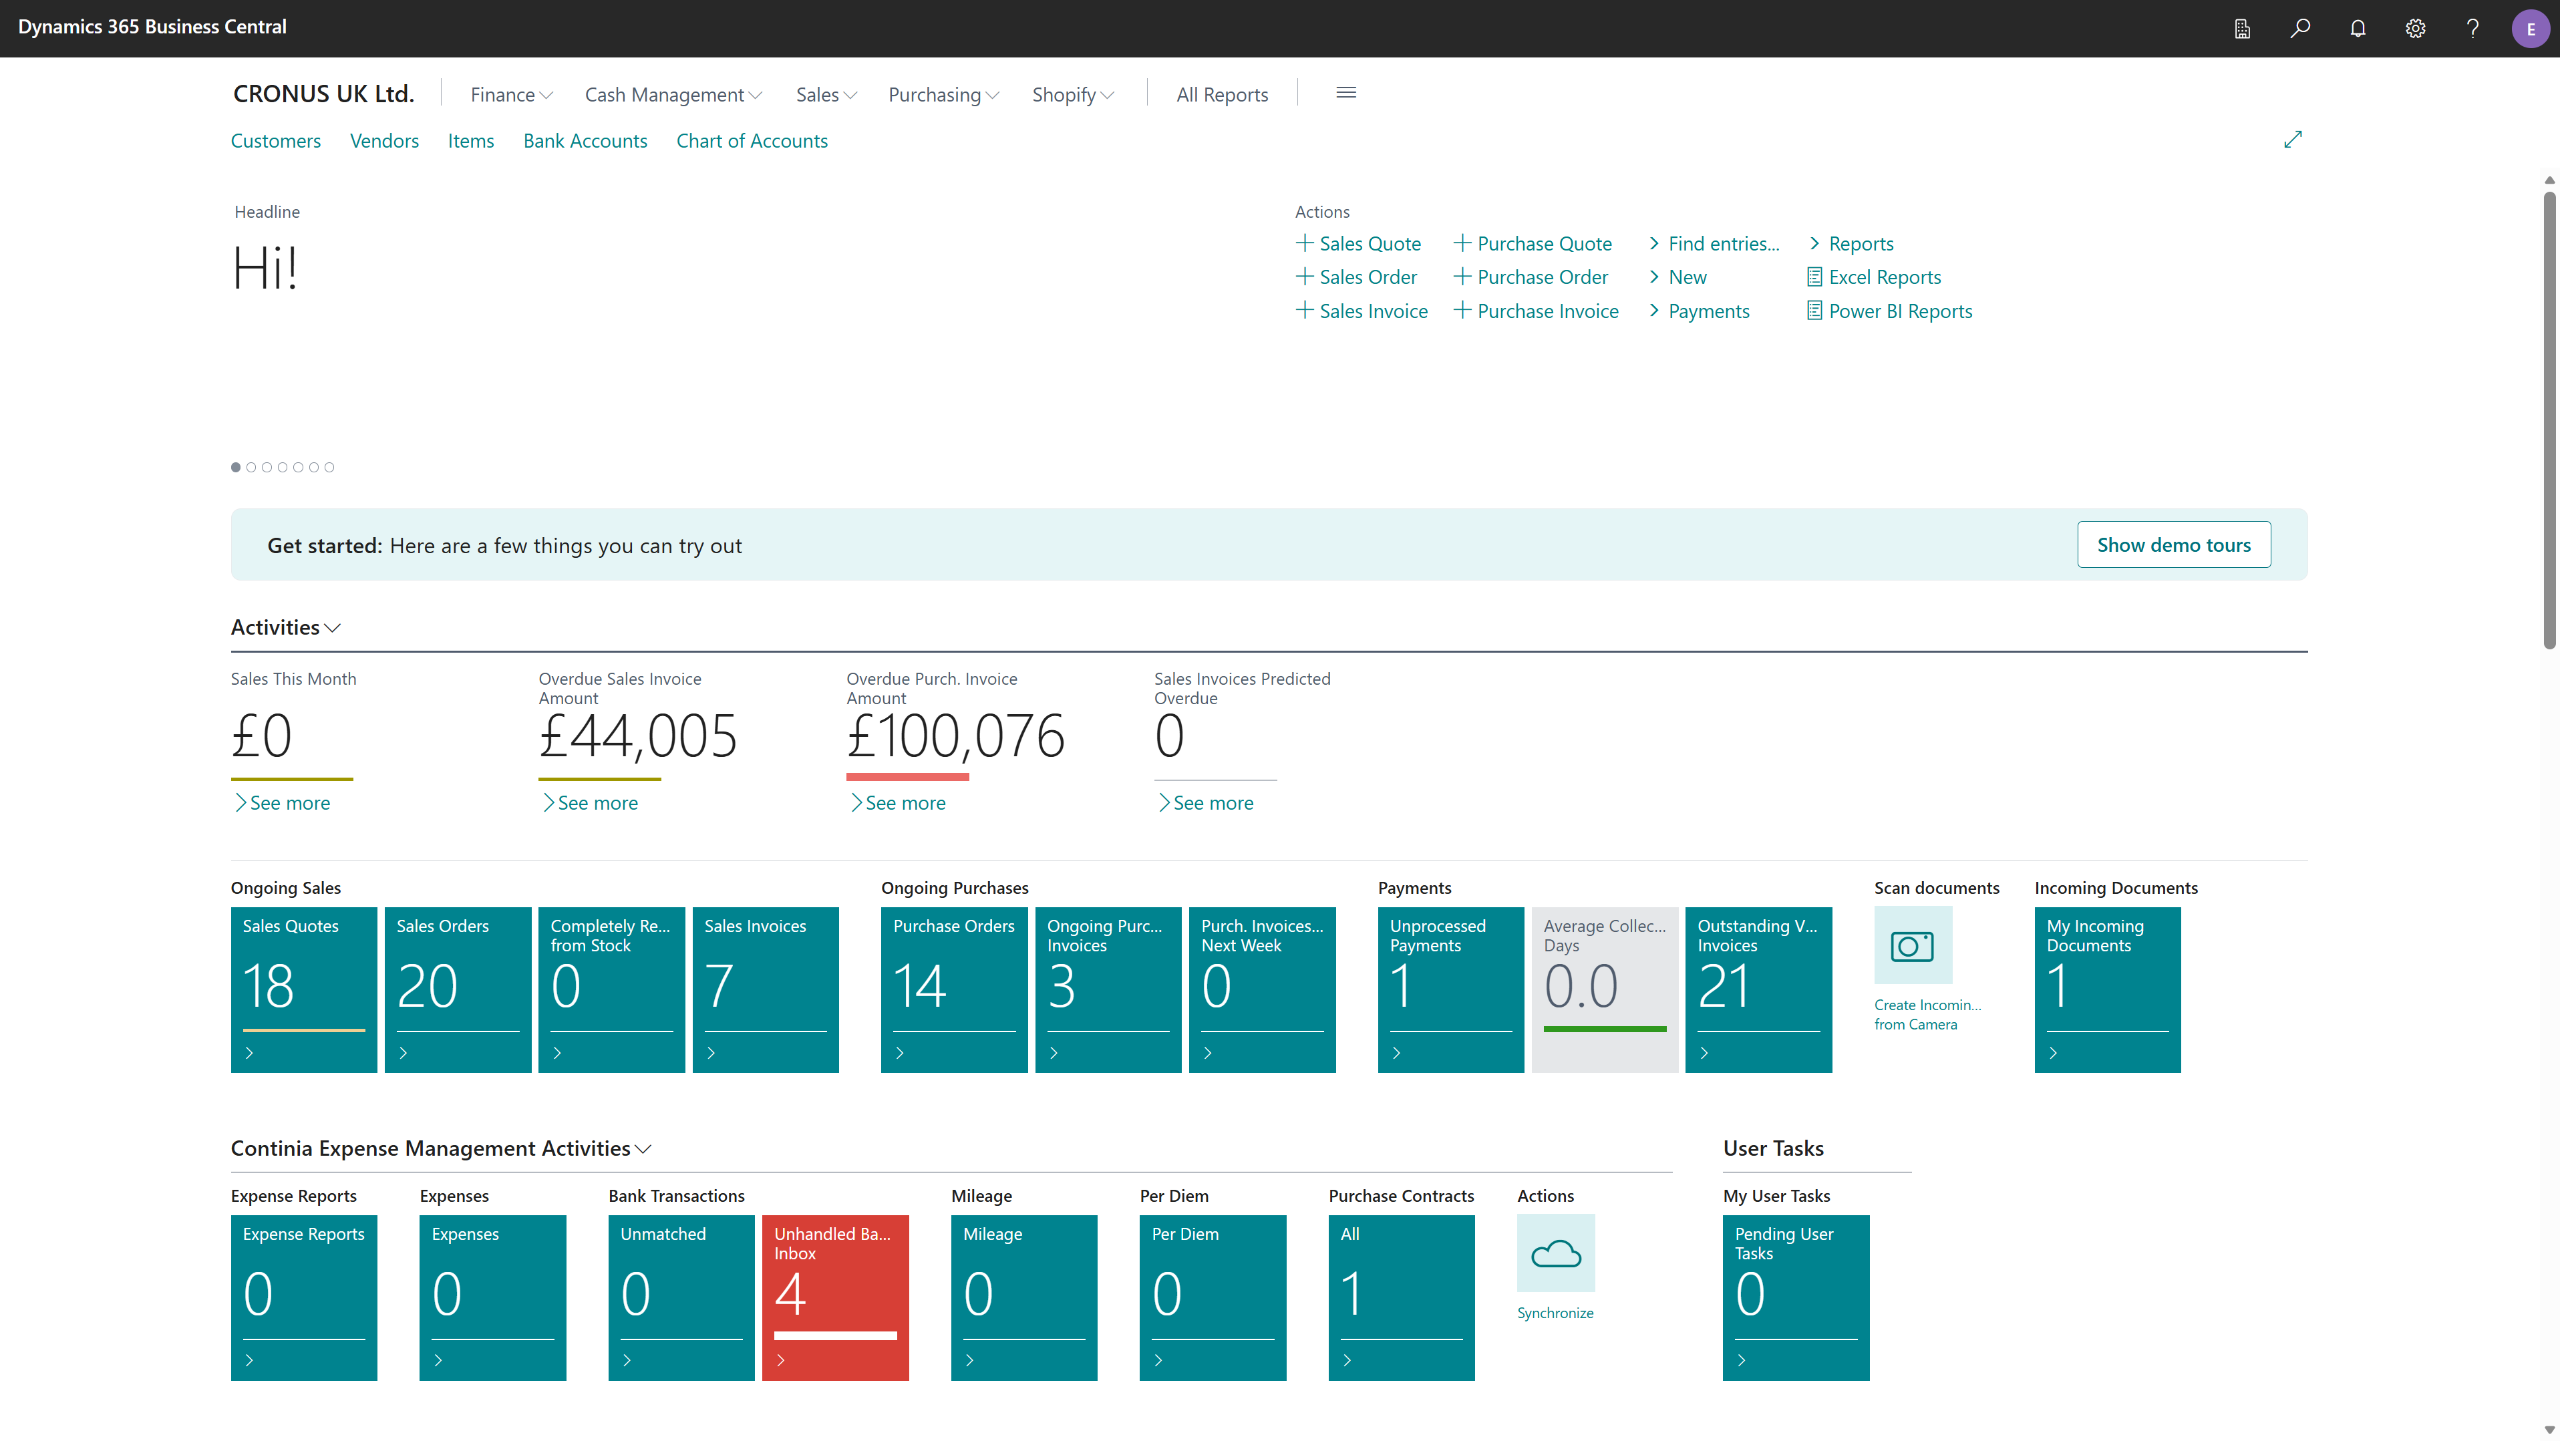
Task: Select the fourth headline carousel dot
Action: tap(282, 467)
